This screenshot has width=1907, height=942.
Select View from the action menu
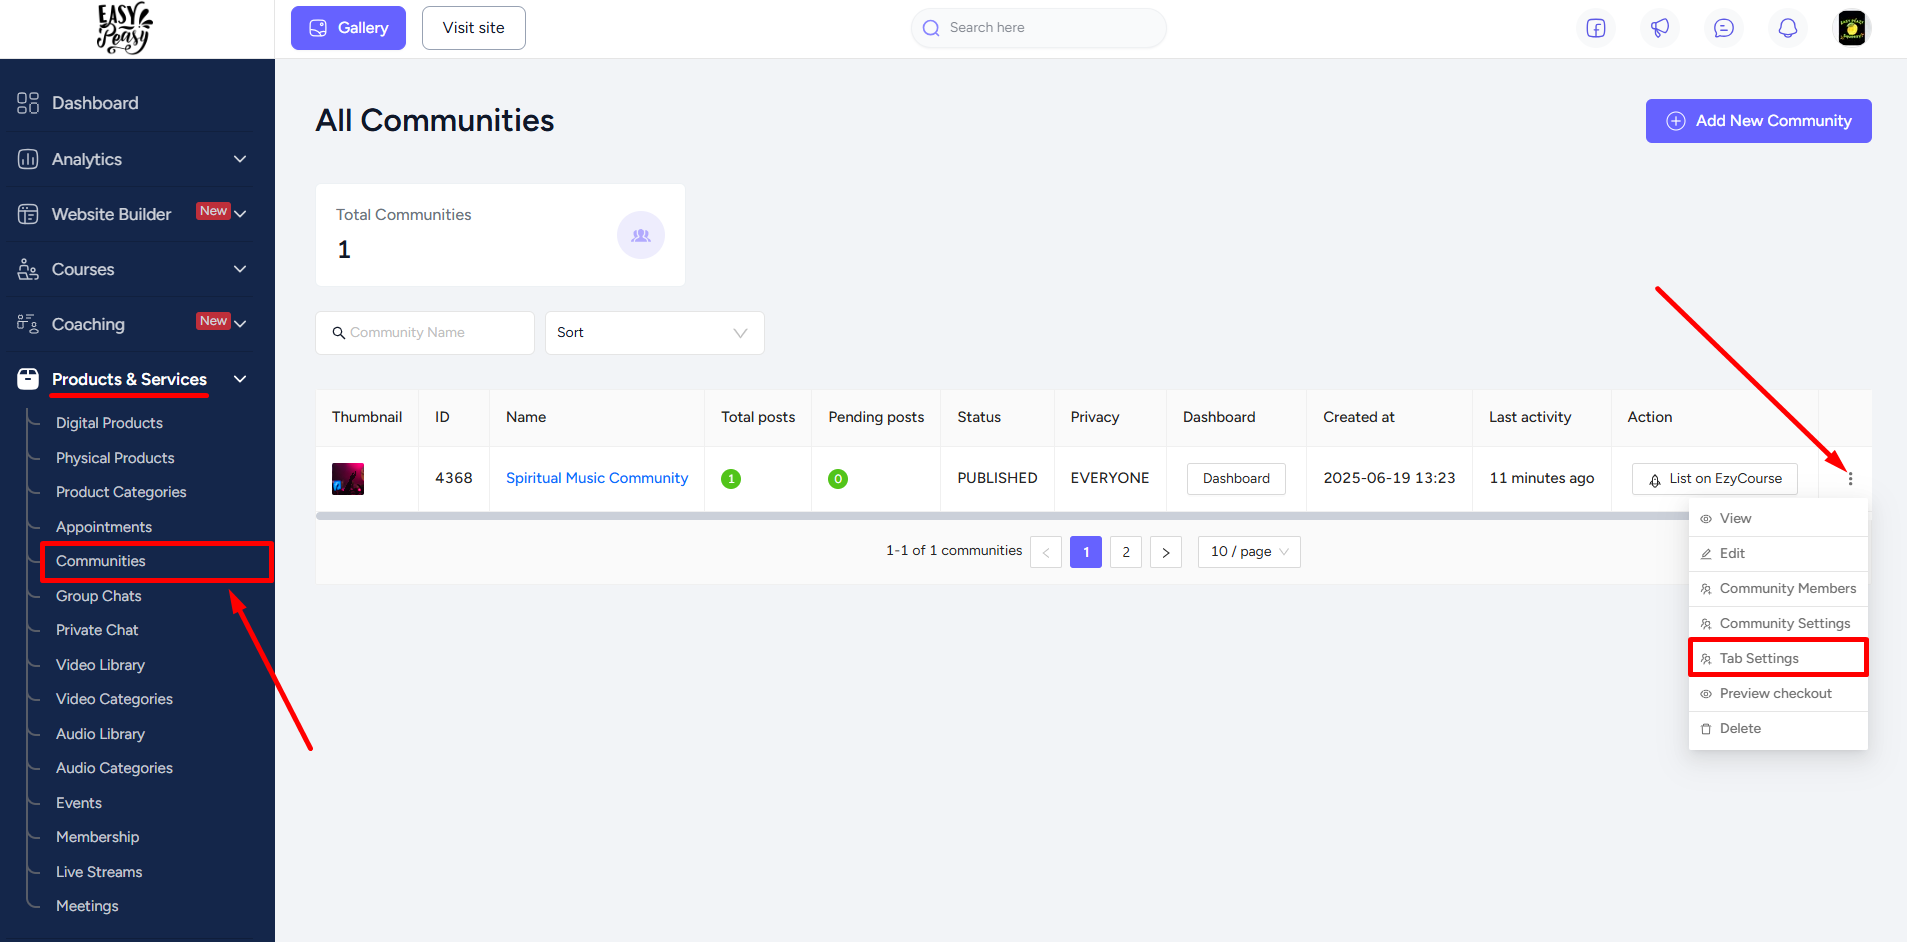click(x=1778, y=519)
